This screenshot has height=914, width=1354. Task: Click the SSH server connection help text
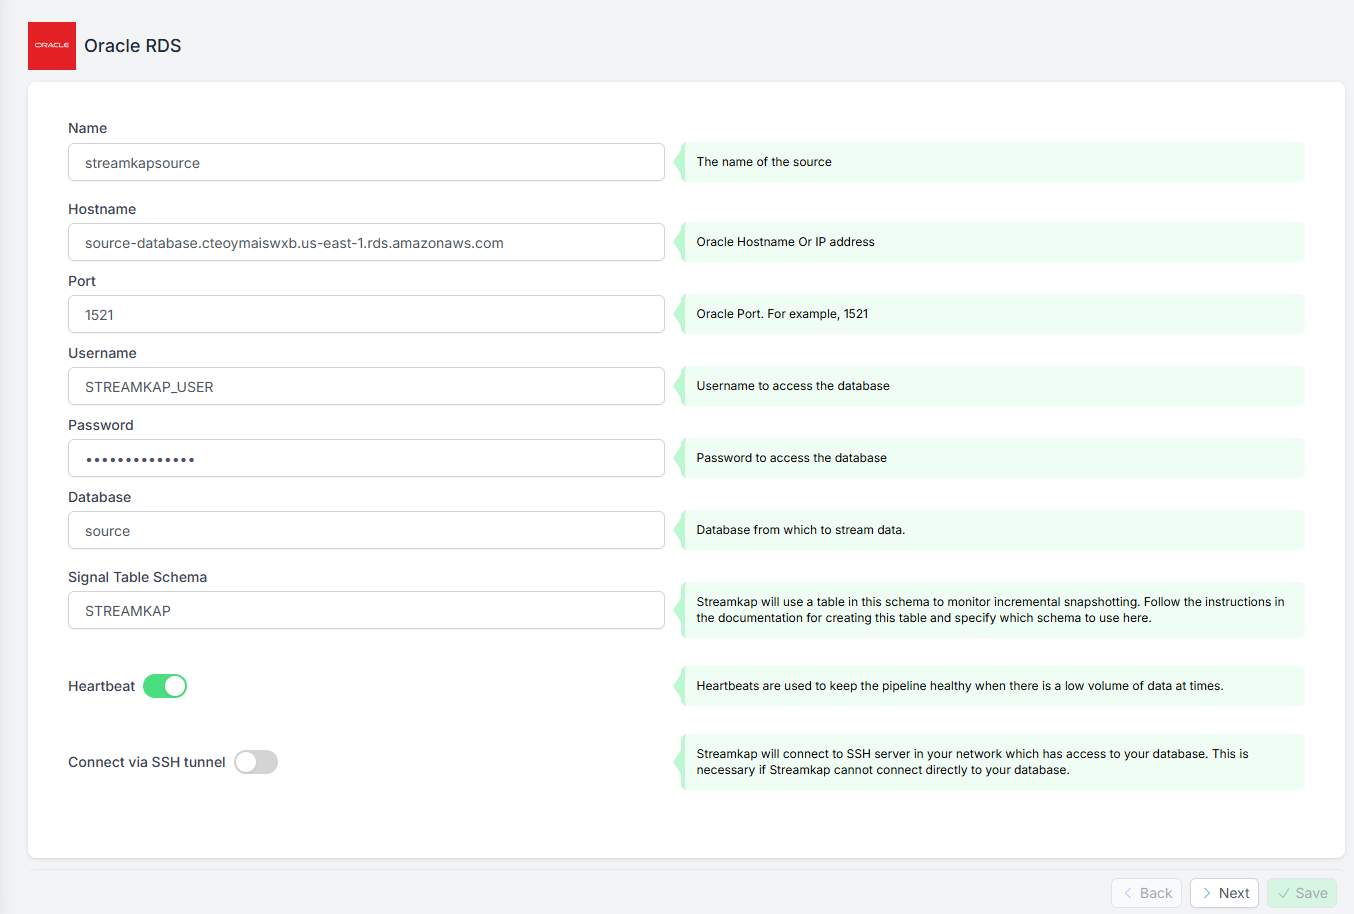972,762
